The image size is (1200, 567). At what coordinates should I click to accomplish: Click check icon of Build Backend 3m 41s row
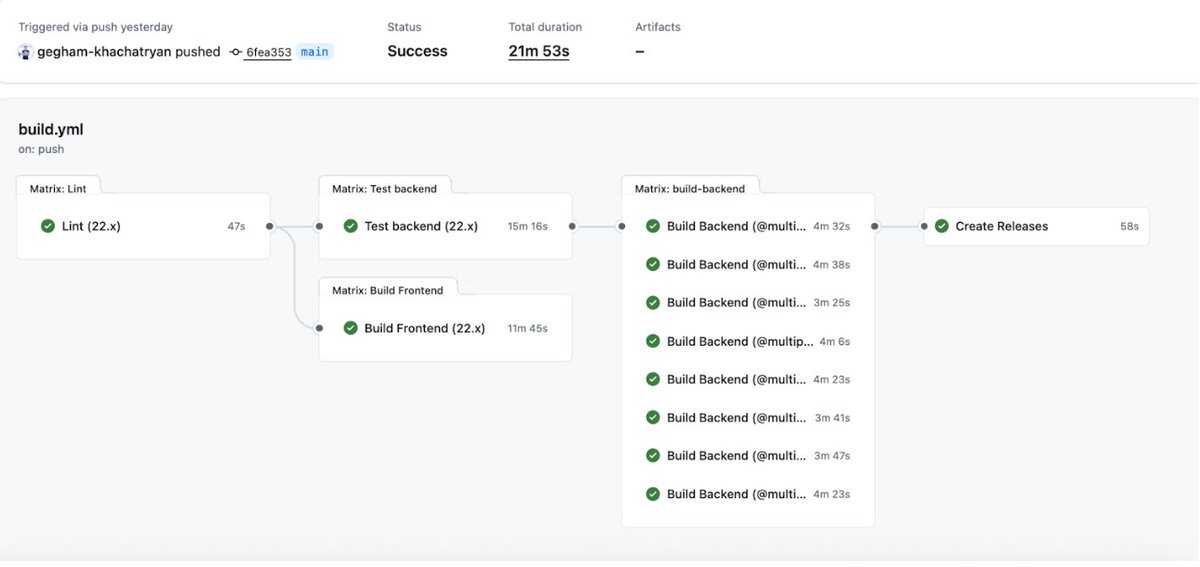653,417
